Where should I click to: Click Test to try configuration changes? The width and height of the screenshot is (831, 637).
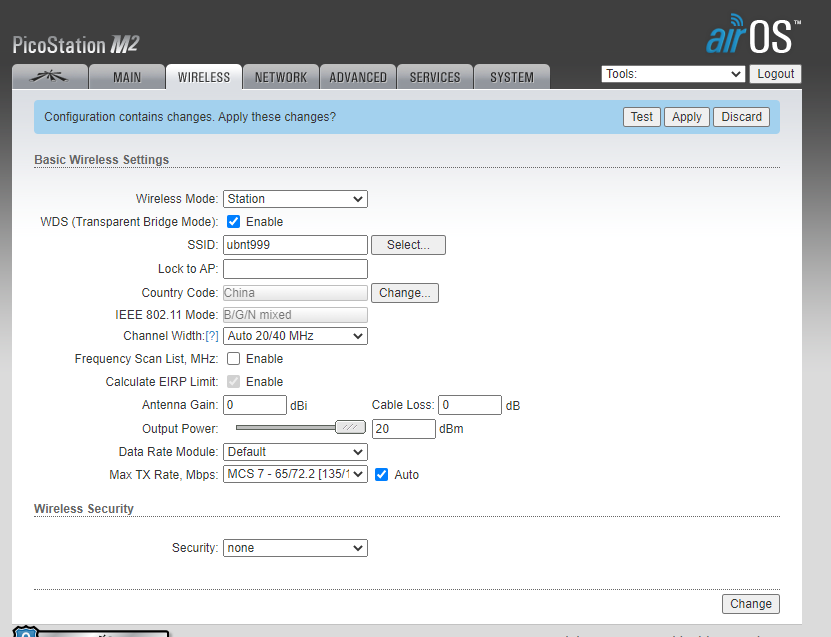coord(641,117)
